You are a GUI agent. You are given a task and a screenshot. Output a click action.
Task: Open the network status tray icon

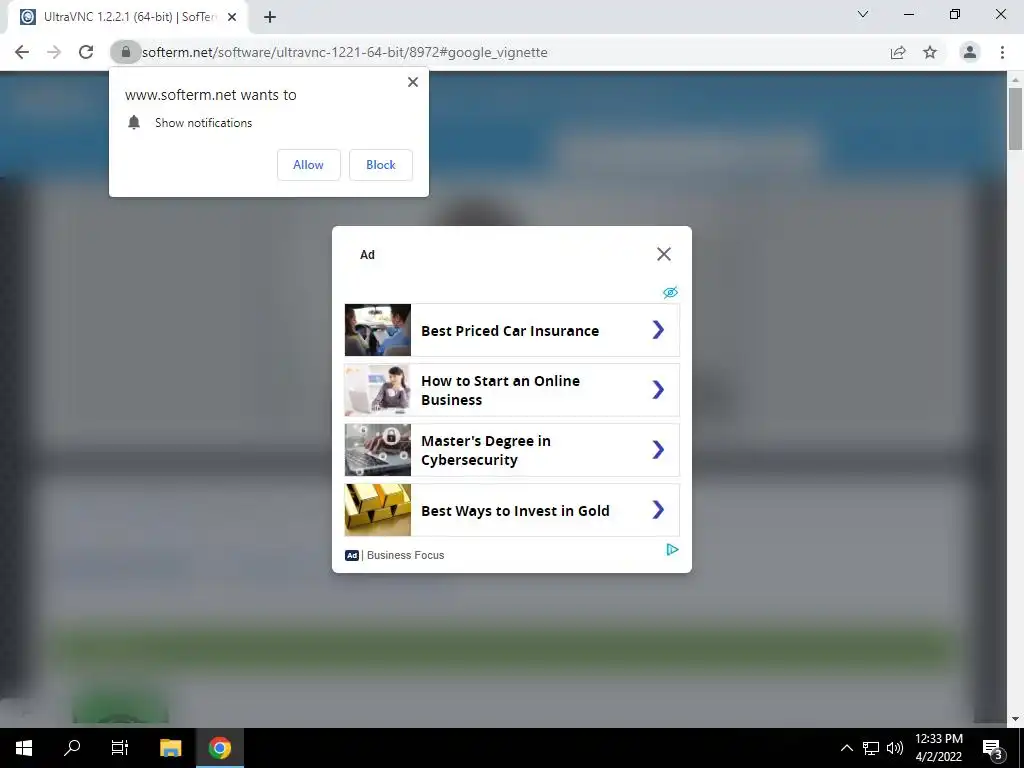pos(871,748)
